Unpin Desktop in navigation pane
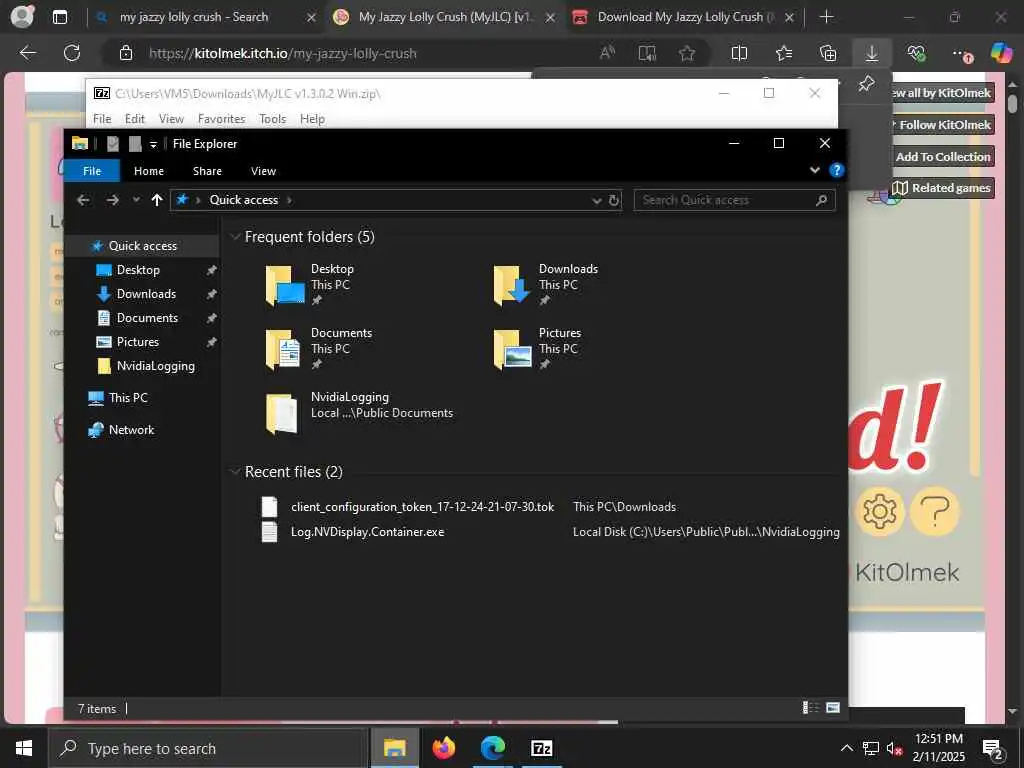 (x=212, y=270)
